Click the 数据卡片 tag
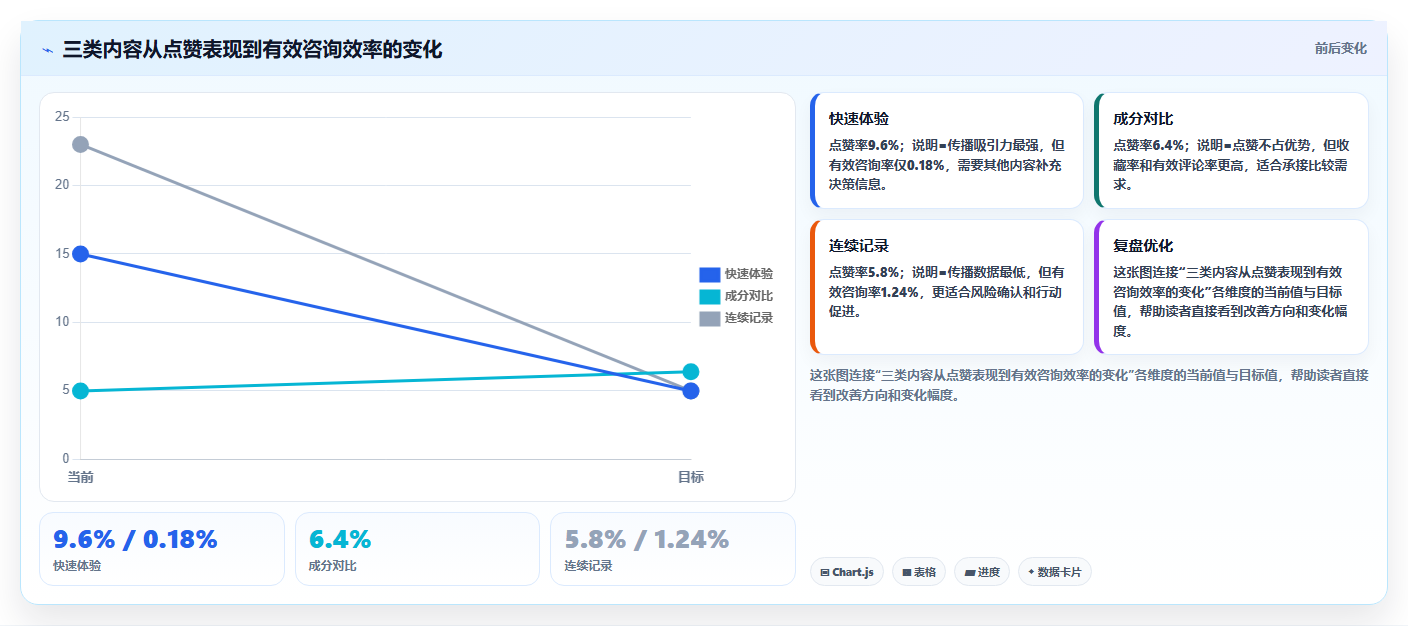Screen dimensions: 1408x626 point(1055,572)
